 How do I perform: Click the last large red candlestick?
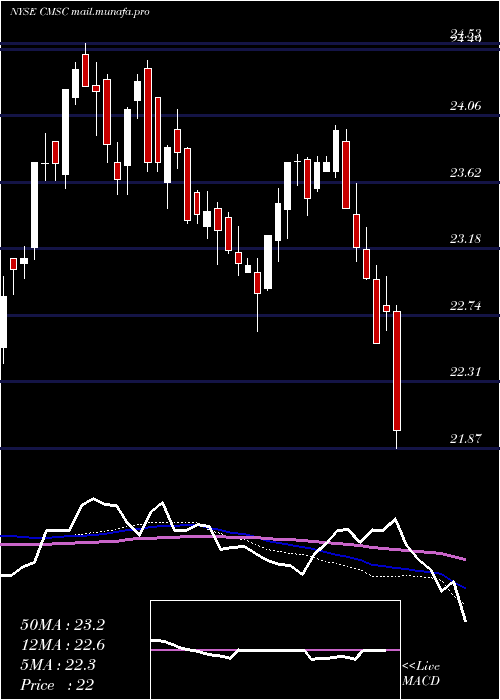pos(397,371)
